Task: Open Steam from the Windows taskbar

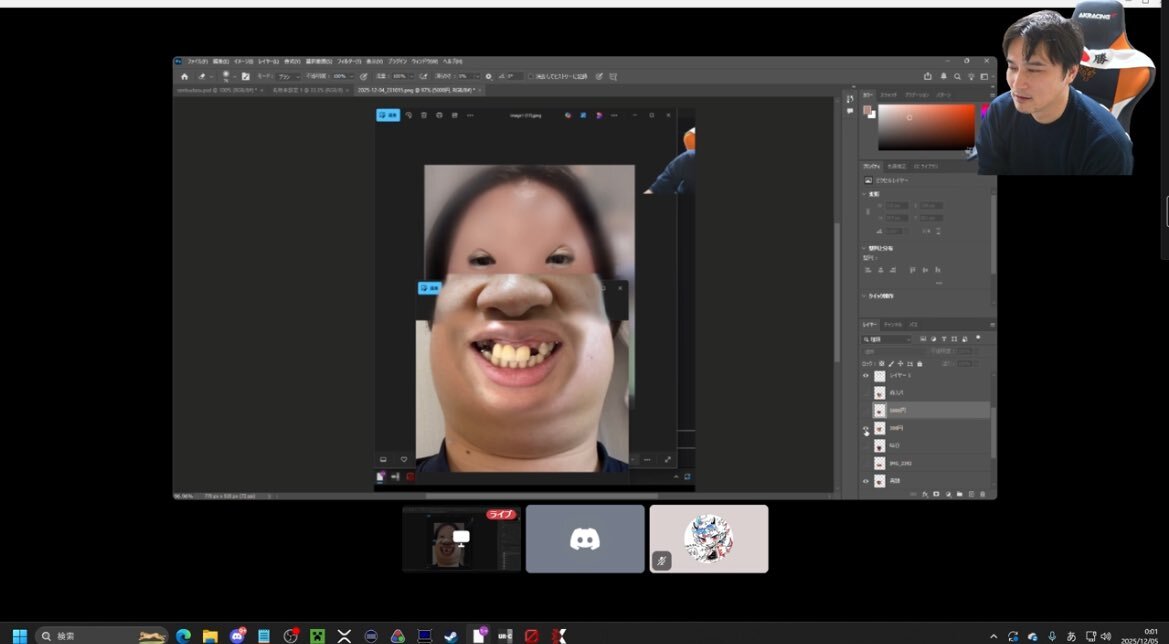Action: click(x=451, y=636)
